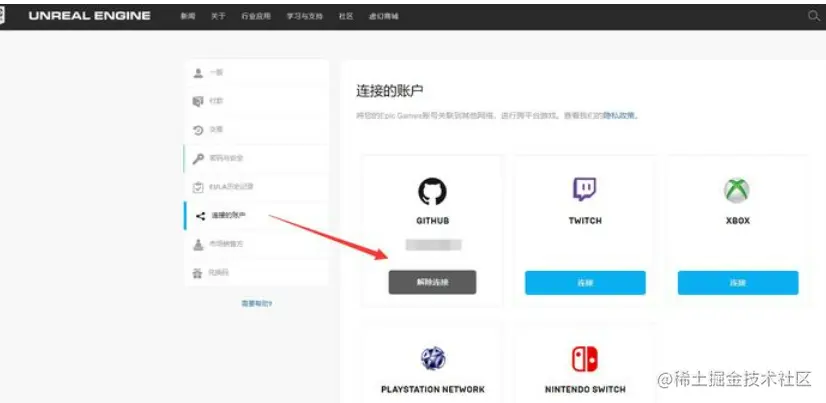Connect the Twitch account

pos(585,283)
